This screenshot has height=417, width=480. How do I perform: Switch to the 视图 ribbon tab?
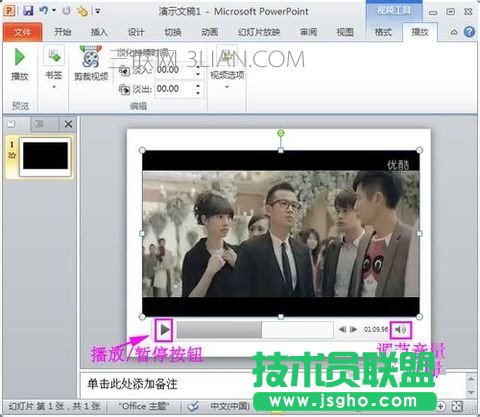tap(345, 32)
